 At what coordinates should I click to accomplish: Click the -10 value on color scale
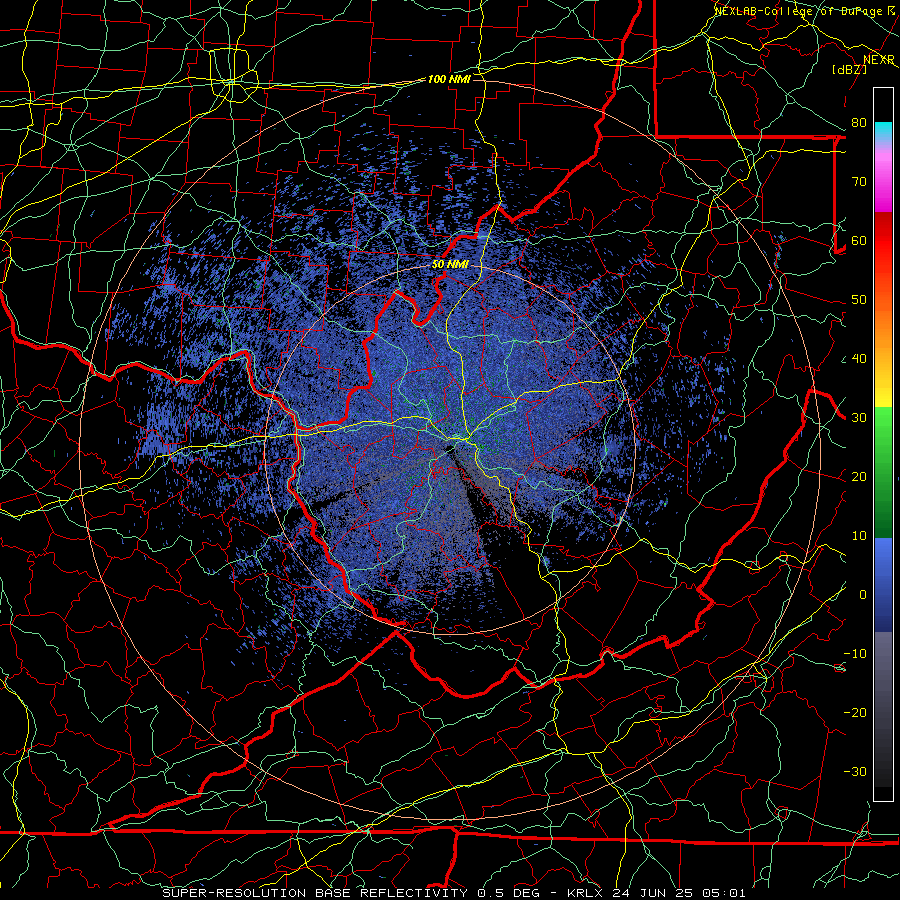click(855, 654)
